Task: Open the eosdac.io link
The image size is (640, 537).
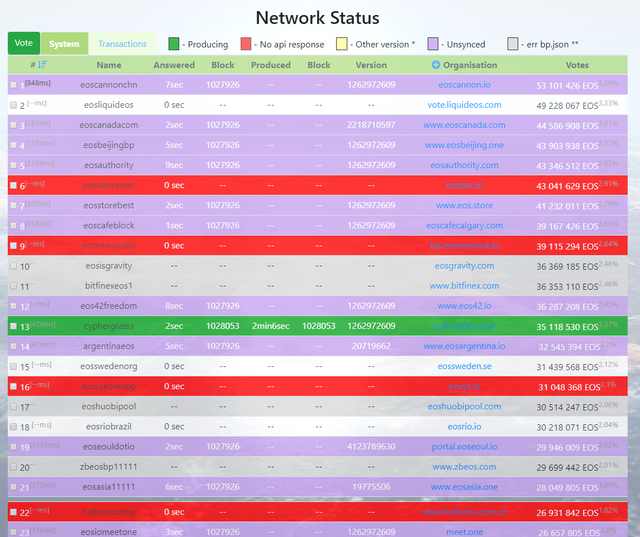Action: point(464,185)
